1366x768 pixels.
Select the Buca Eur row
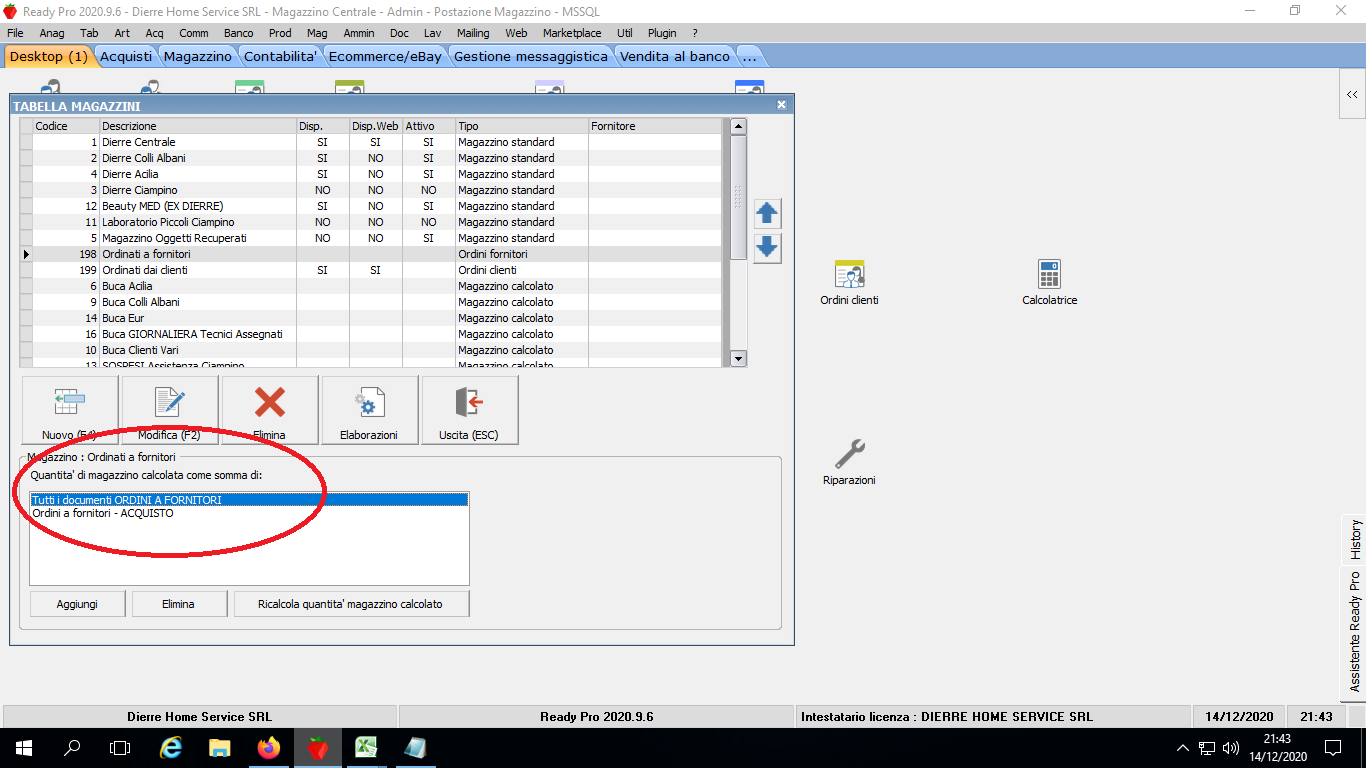point(370,318)
